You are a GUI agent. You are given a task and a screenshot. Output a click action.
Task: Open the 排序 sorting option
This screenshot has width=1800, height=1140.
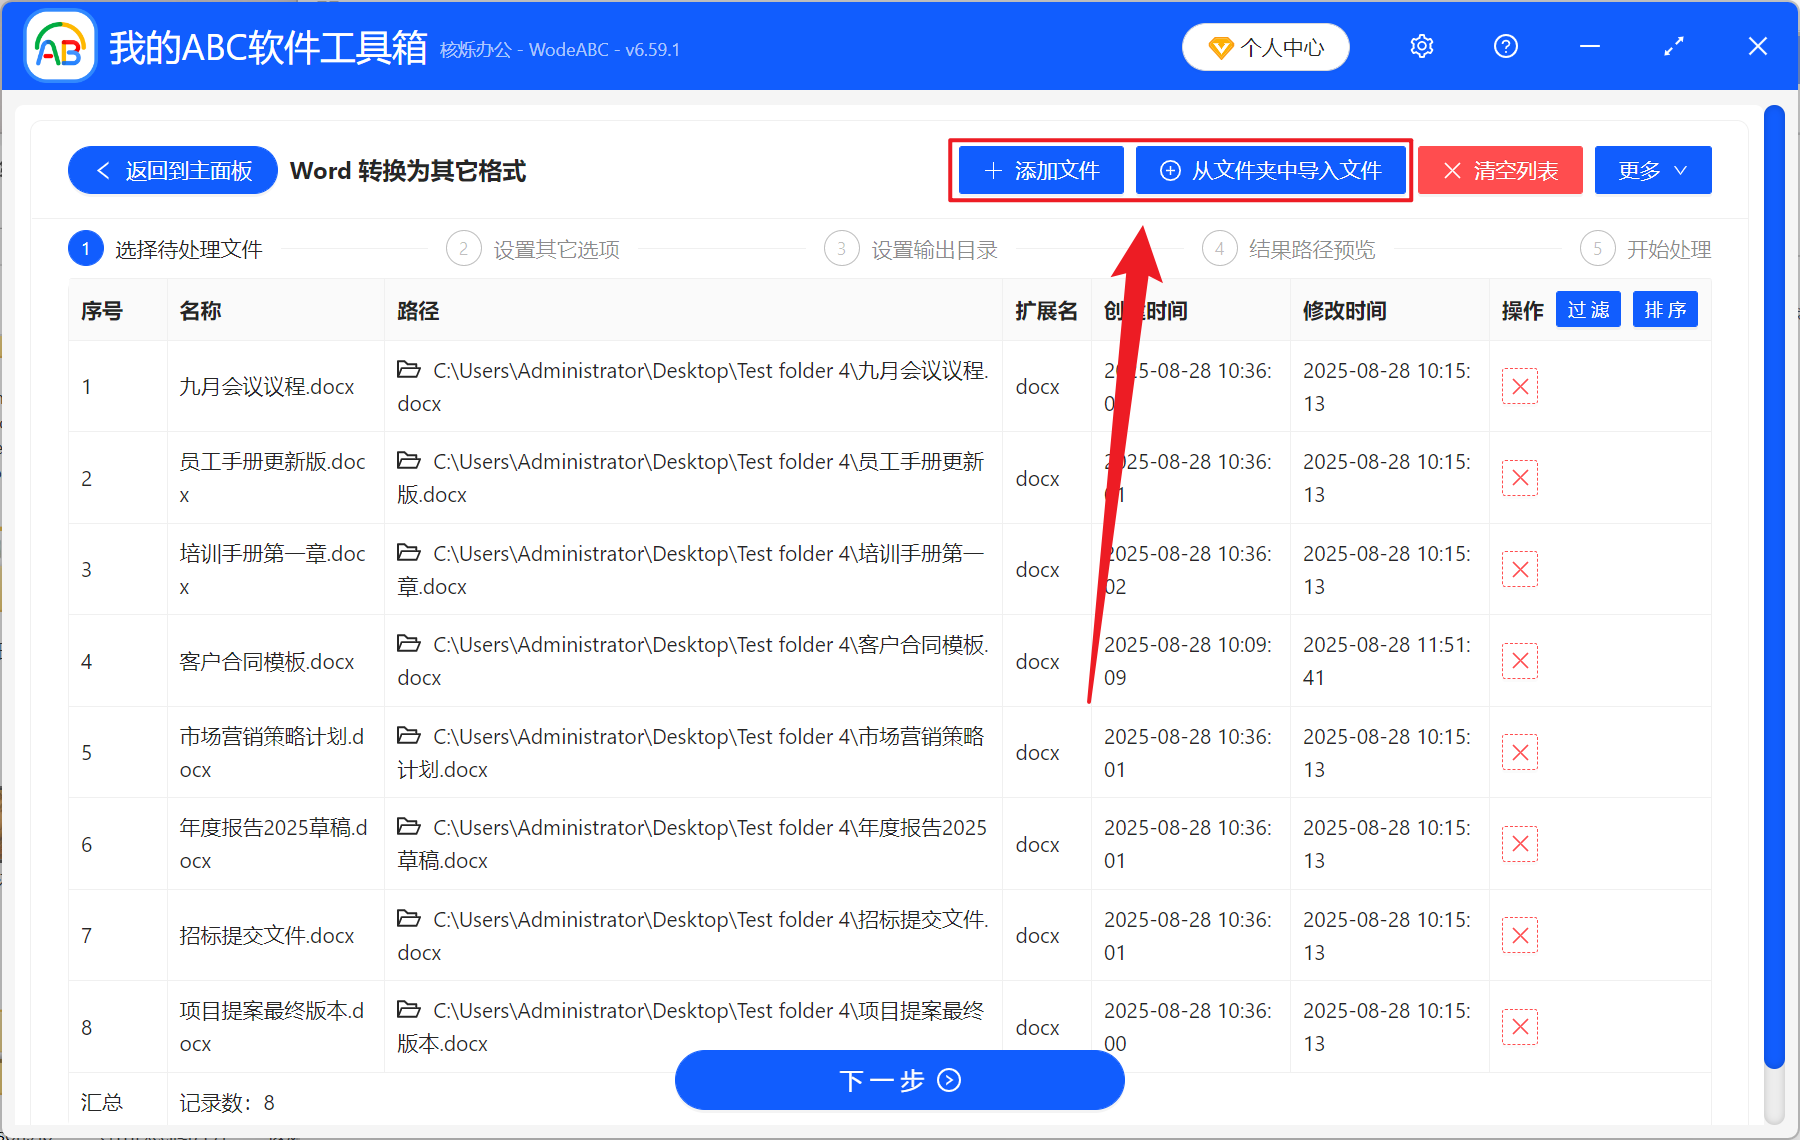click(1664, 310)
